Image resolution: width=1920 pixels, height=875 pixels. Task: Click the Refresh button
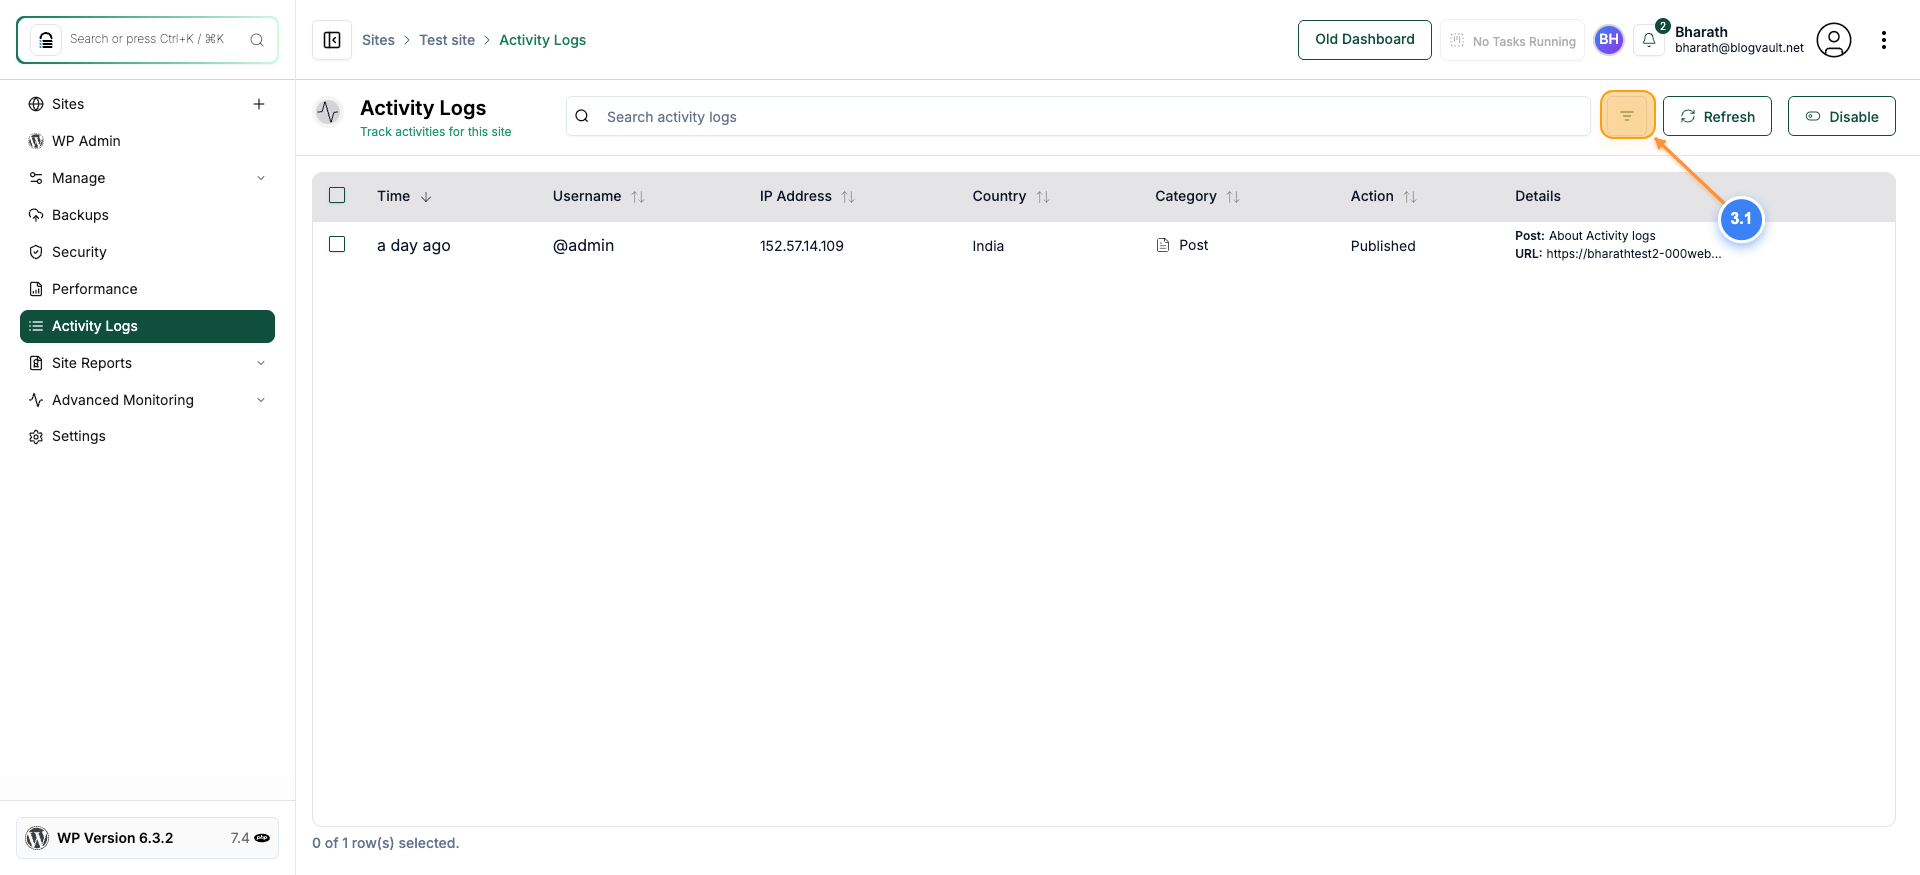click(x=1717, y=116)
